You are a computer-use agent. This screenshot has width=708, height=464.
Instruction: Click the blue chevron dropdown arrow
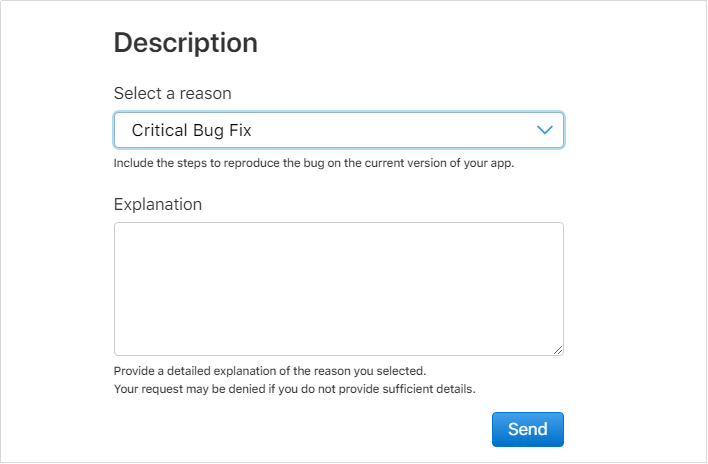coord(545,130)
